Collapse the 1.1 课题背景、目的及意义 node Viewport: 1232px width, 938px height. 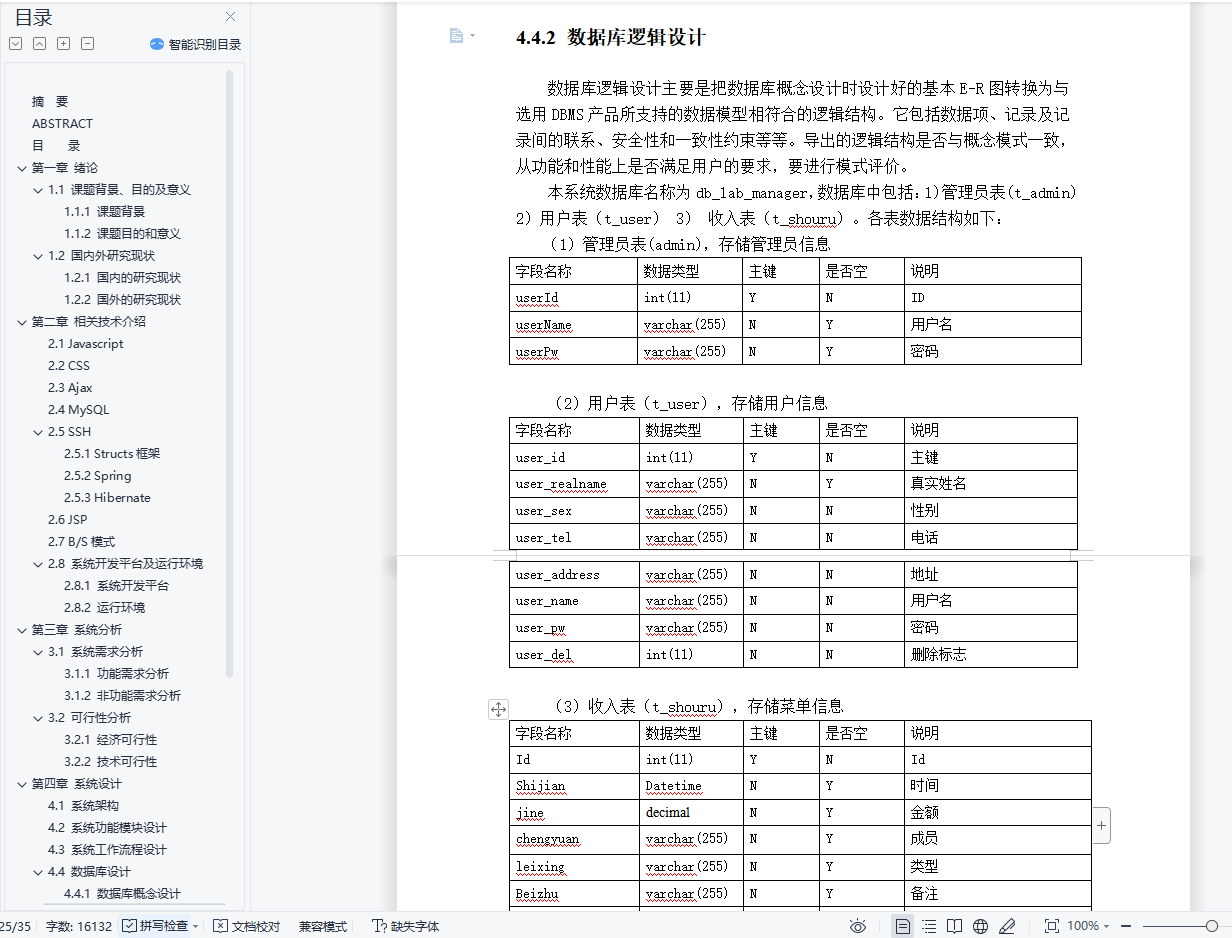pyautogui.click(x=38, y=190)
